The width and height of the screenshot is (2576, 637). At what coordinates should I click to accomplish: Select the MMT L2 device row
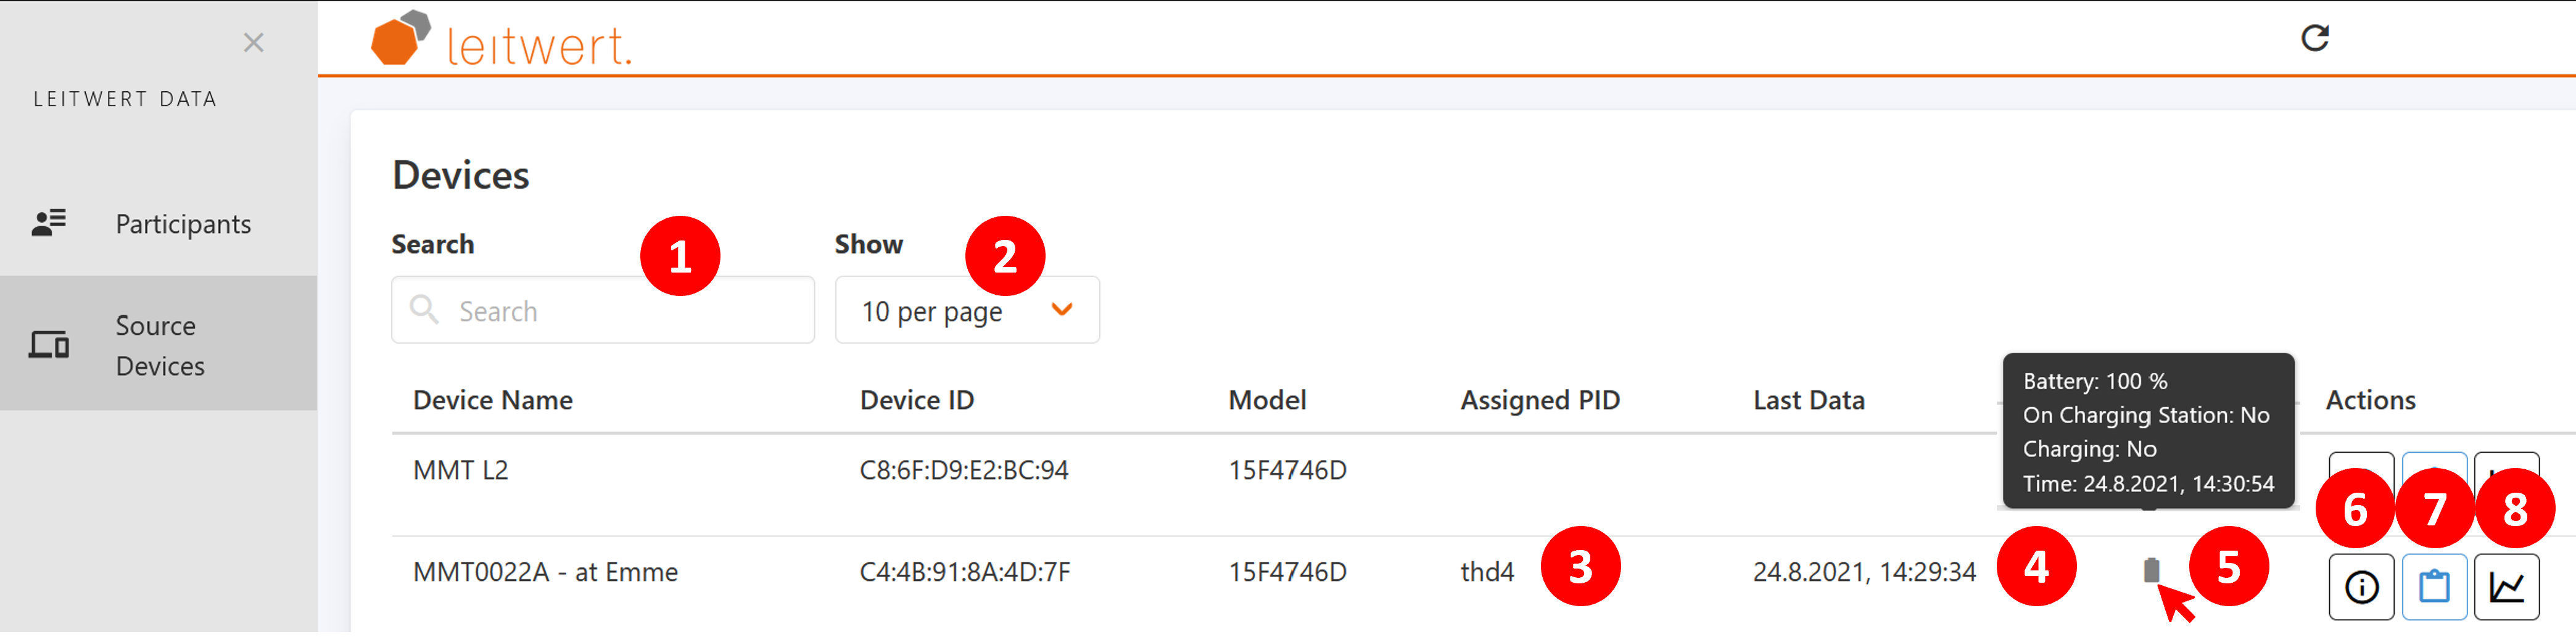click(460, 470)
